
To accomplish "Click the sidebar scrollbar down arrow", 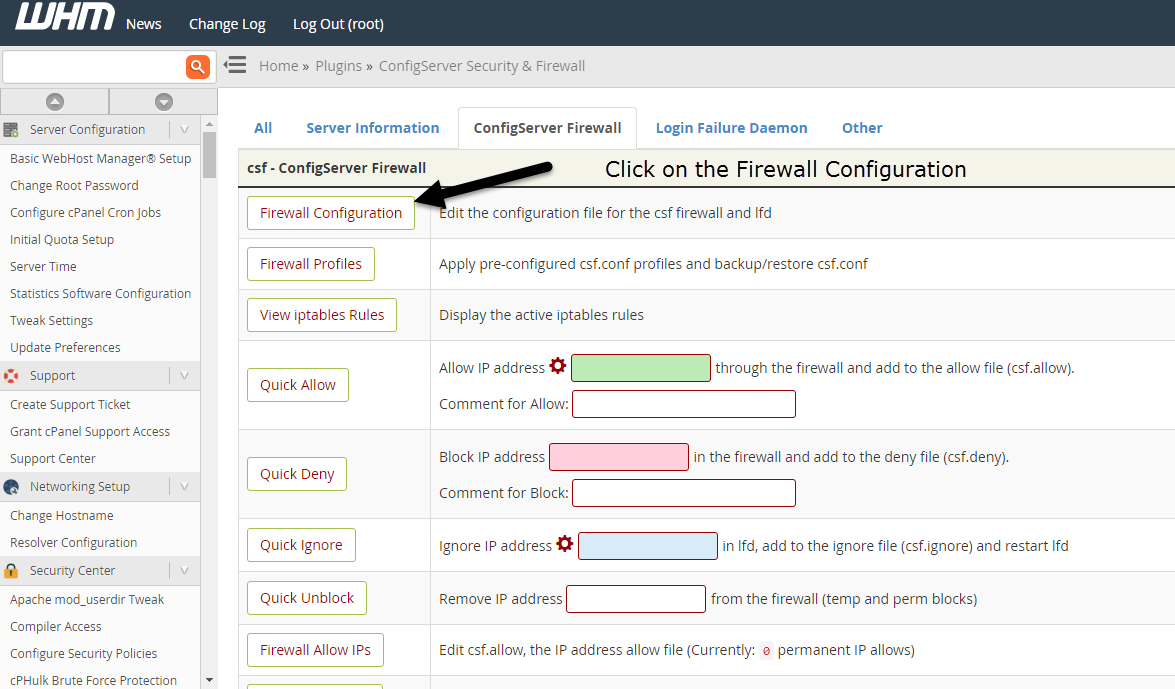I will coord(209,680).
